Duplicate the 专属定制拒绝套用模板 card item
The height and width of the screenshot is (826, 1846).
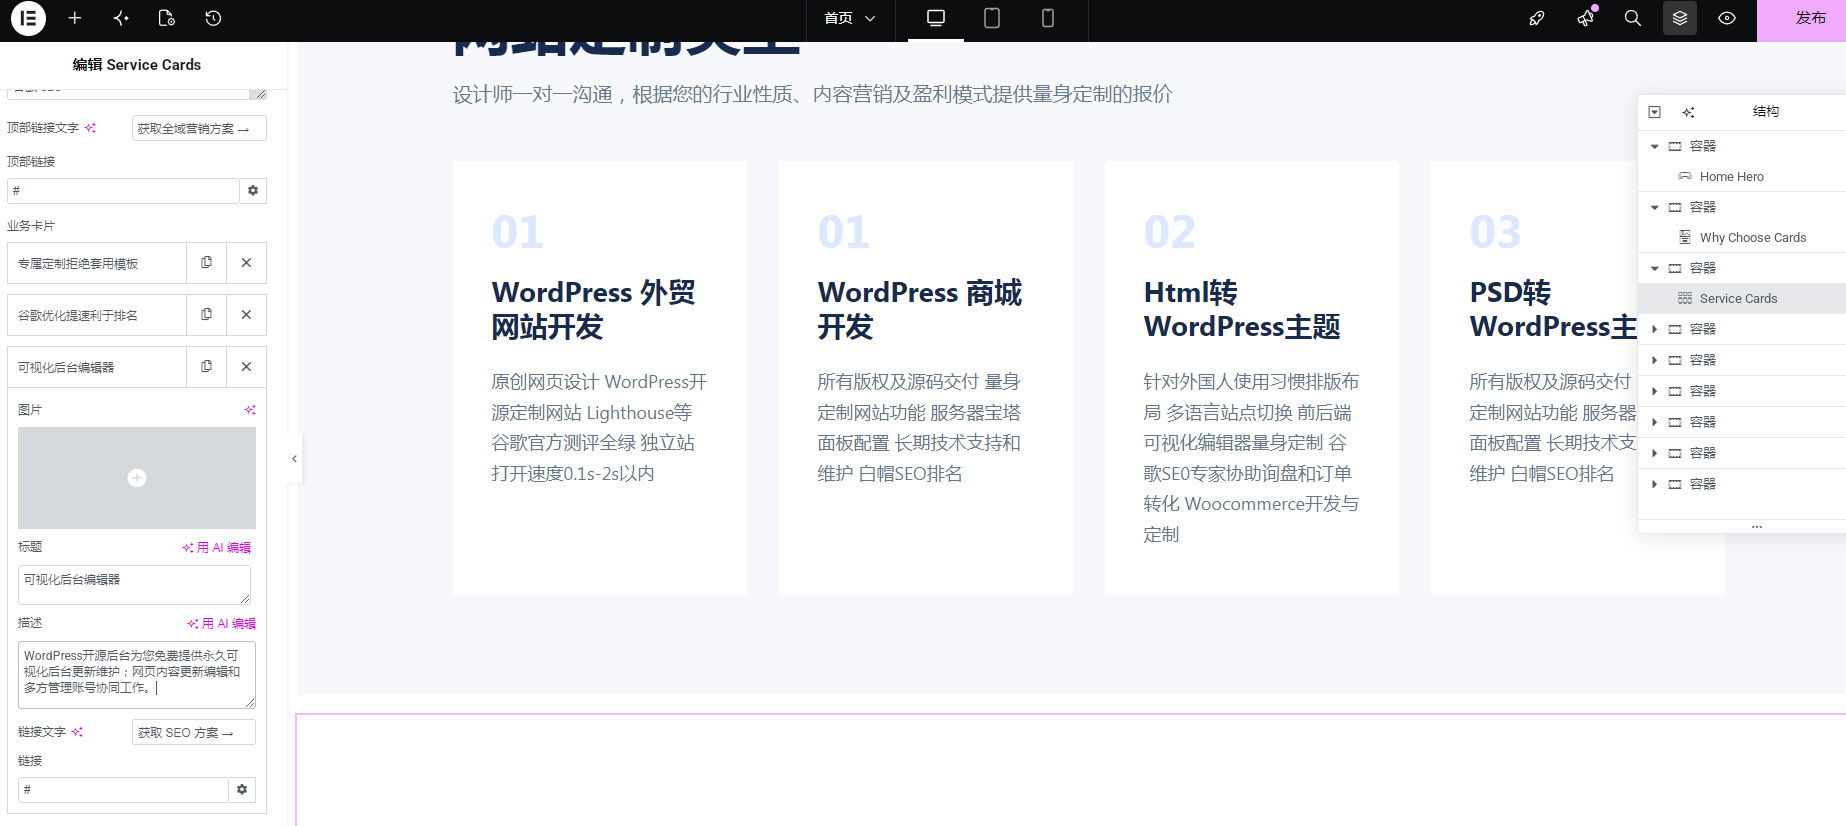(207, 263)
